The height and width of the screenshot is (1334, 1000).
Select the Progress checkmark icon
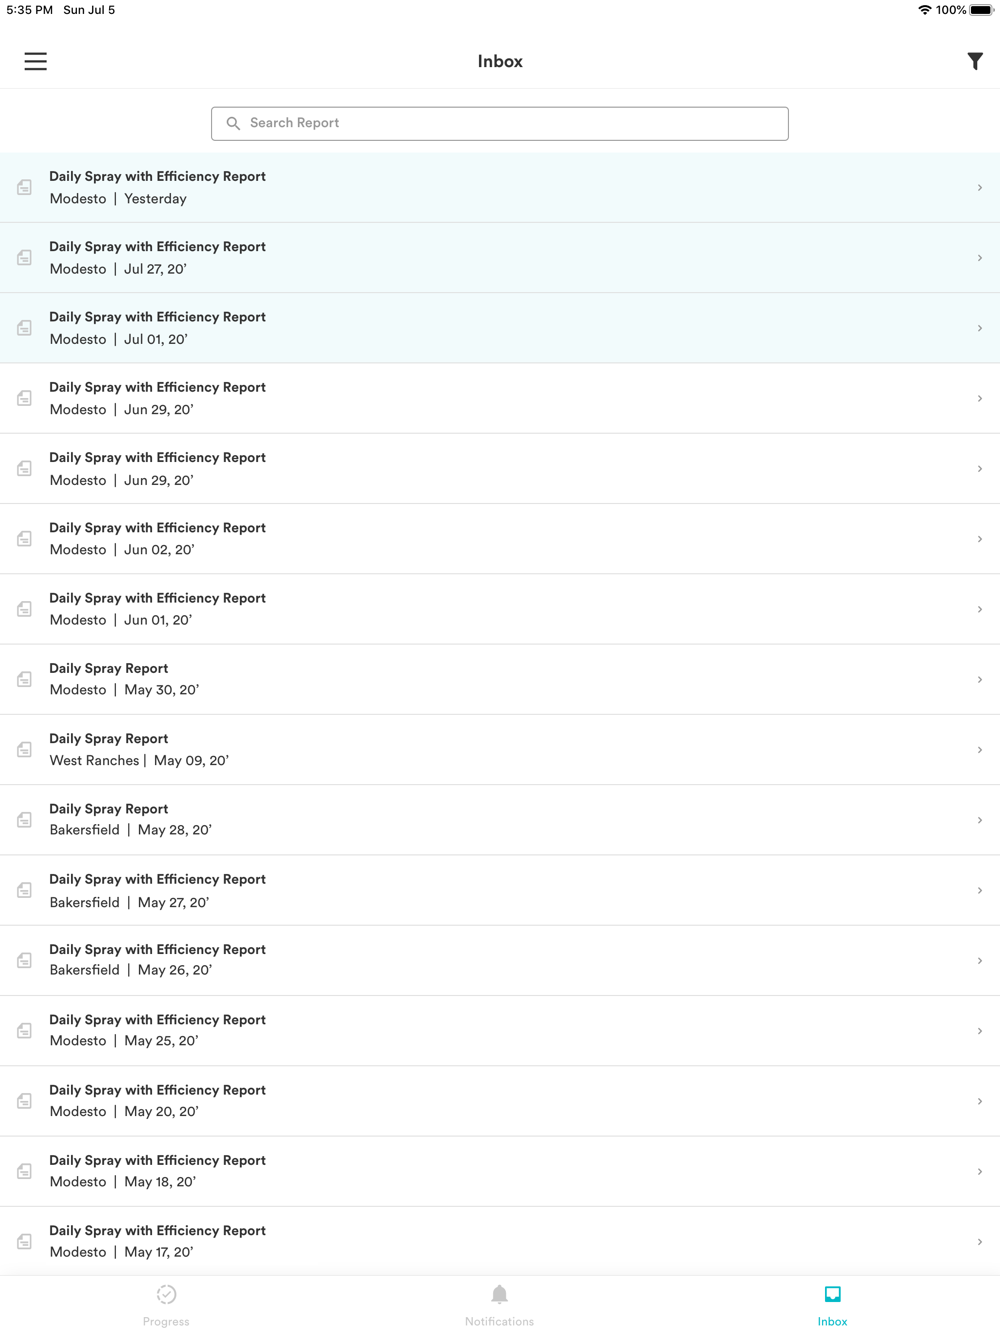(x=166, y=1294)
